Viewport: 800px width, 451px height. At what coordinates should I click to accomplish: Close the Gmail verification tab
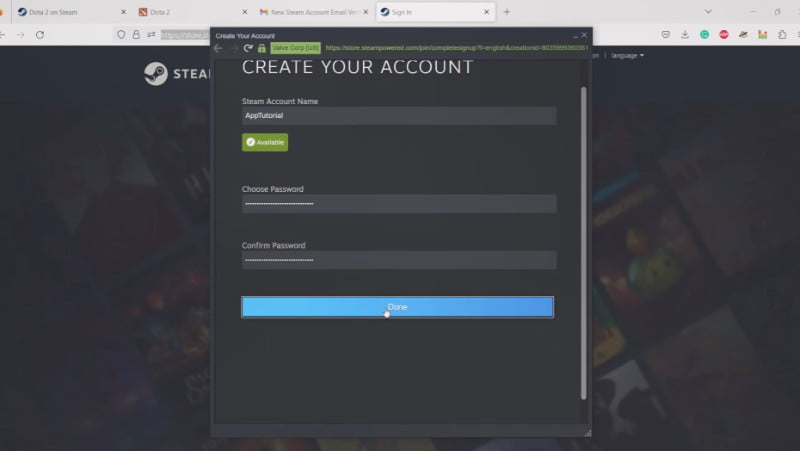coord(365,12)
